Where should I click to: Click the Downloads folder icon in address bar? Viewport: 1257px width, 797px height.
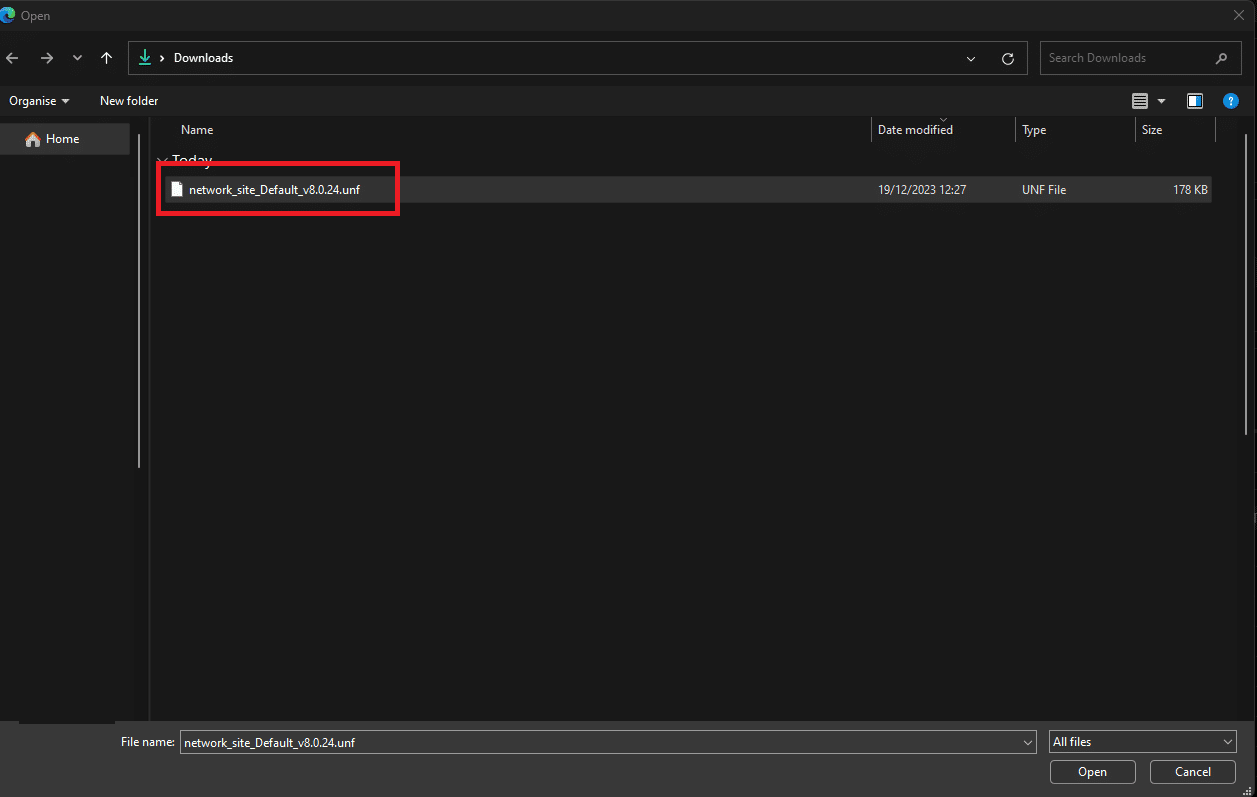coord(145,58)
